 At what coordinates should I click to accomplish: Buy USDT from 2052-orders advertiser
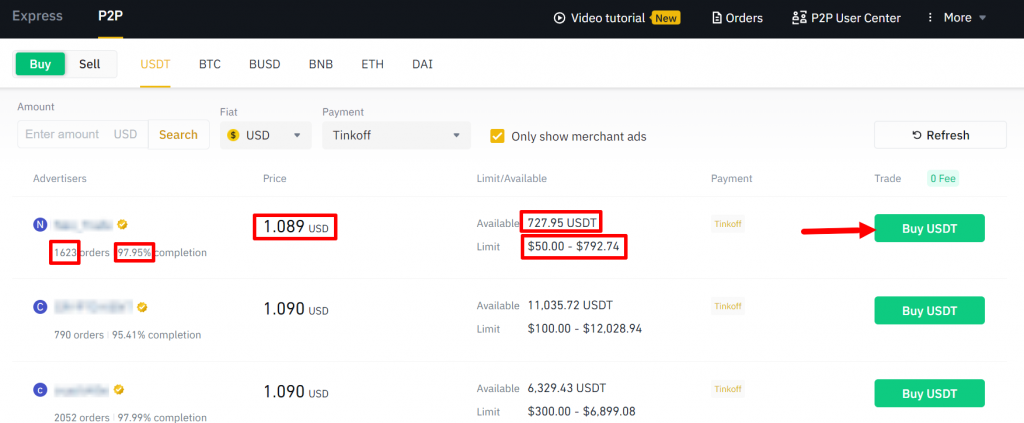point(929,394)
